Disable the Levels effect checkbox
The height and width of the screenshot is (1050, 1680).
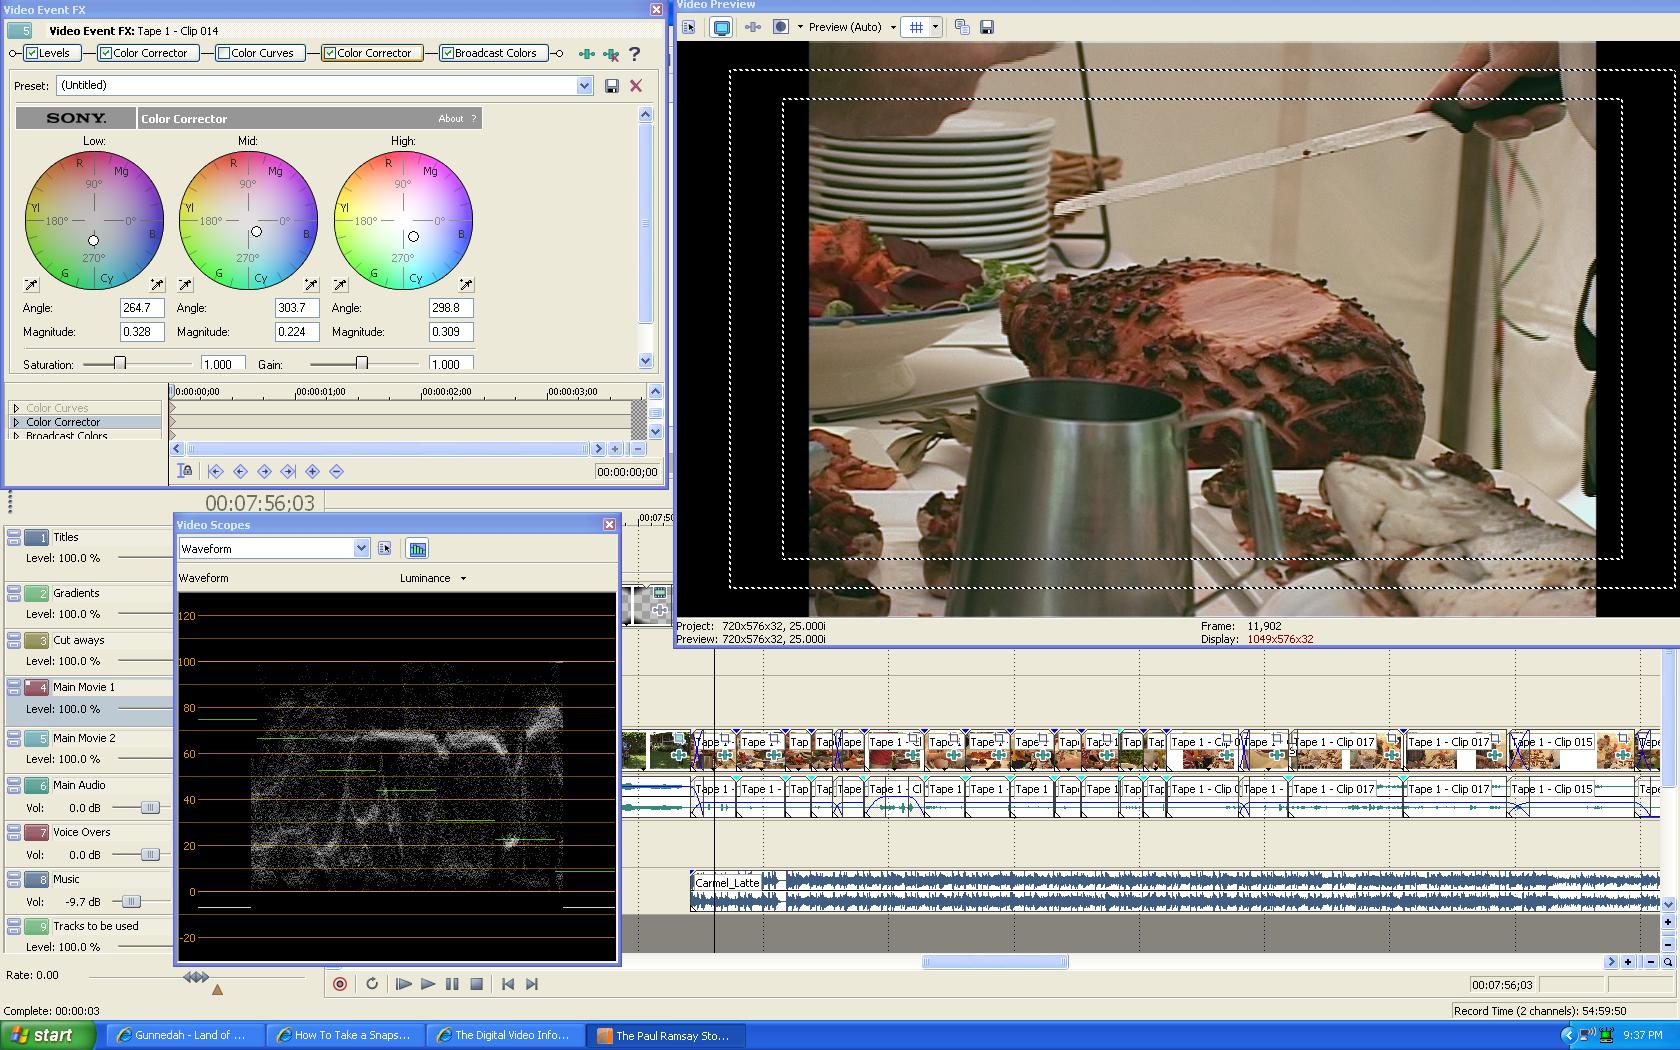(32, 53)
